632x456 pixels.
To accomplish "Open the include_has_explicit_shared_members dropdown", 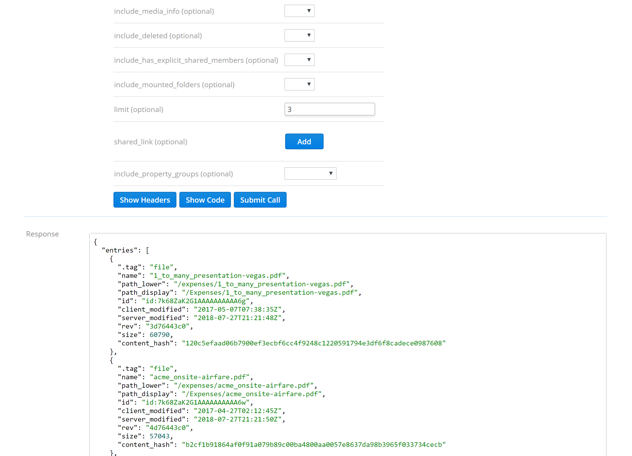I will pyautogui.click(x=299, y=60).
